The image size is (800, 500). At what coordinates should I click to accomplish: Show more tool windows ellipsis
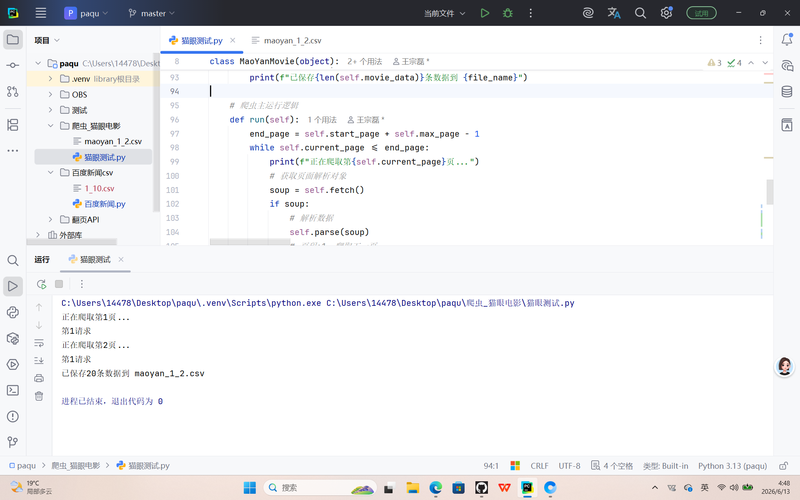[x=13, y=151]
